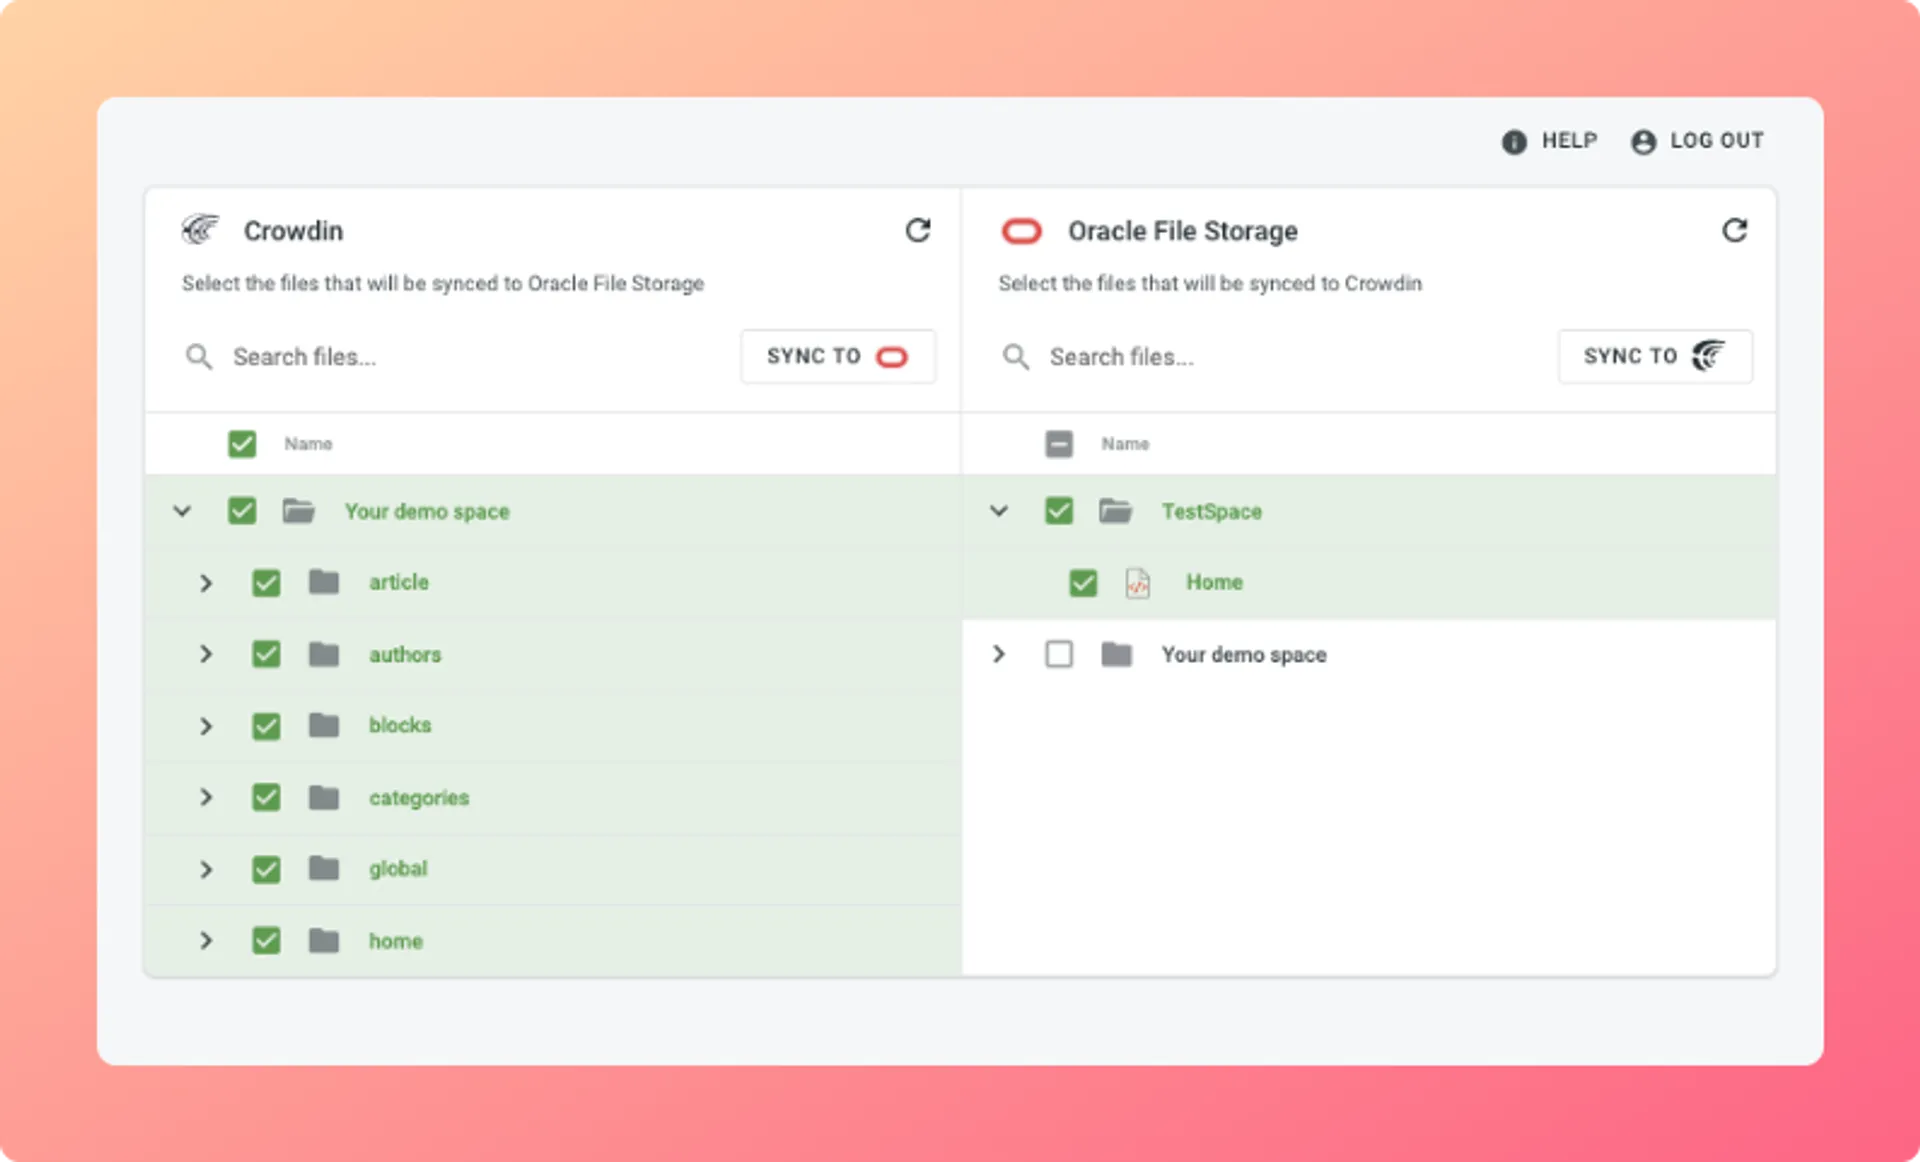Expand the categories folder
The image size is (1920, 1162).
tap(206, 797)
